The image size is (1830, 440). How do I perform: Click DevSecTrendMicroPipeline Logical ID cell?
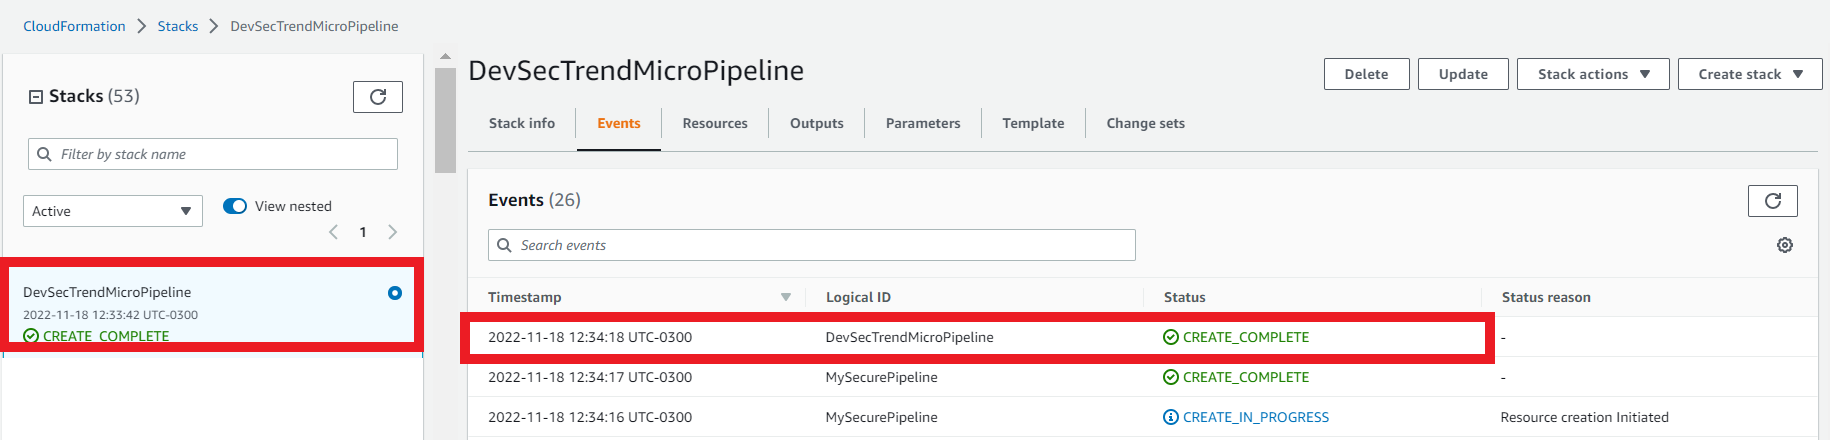[910, 337]
